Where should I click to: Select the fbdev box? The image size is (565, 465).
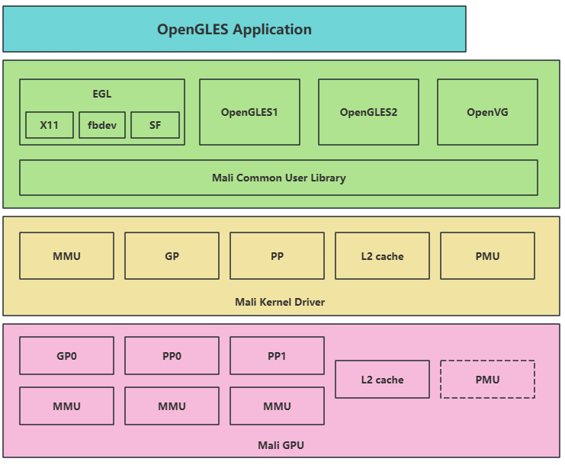(102, 125)
